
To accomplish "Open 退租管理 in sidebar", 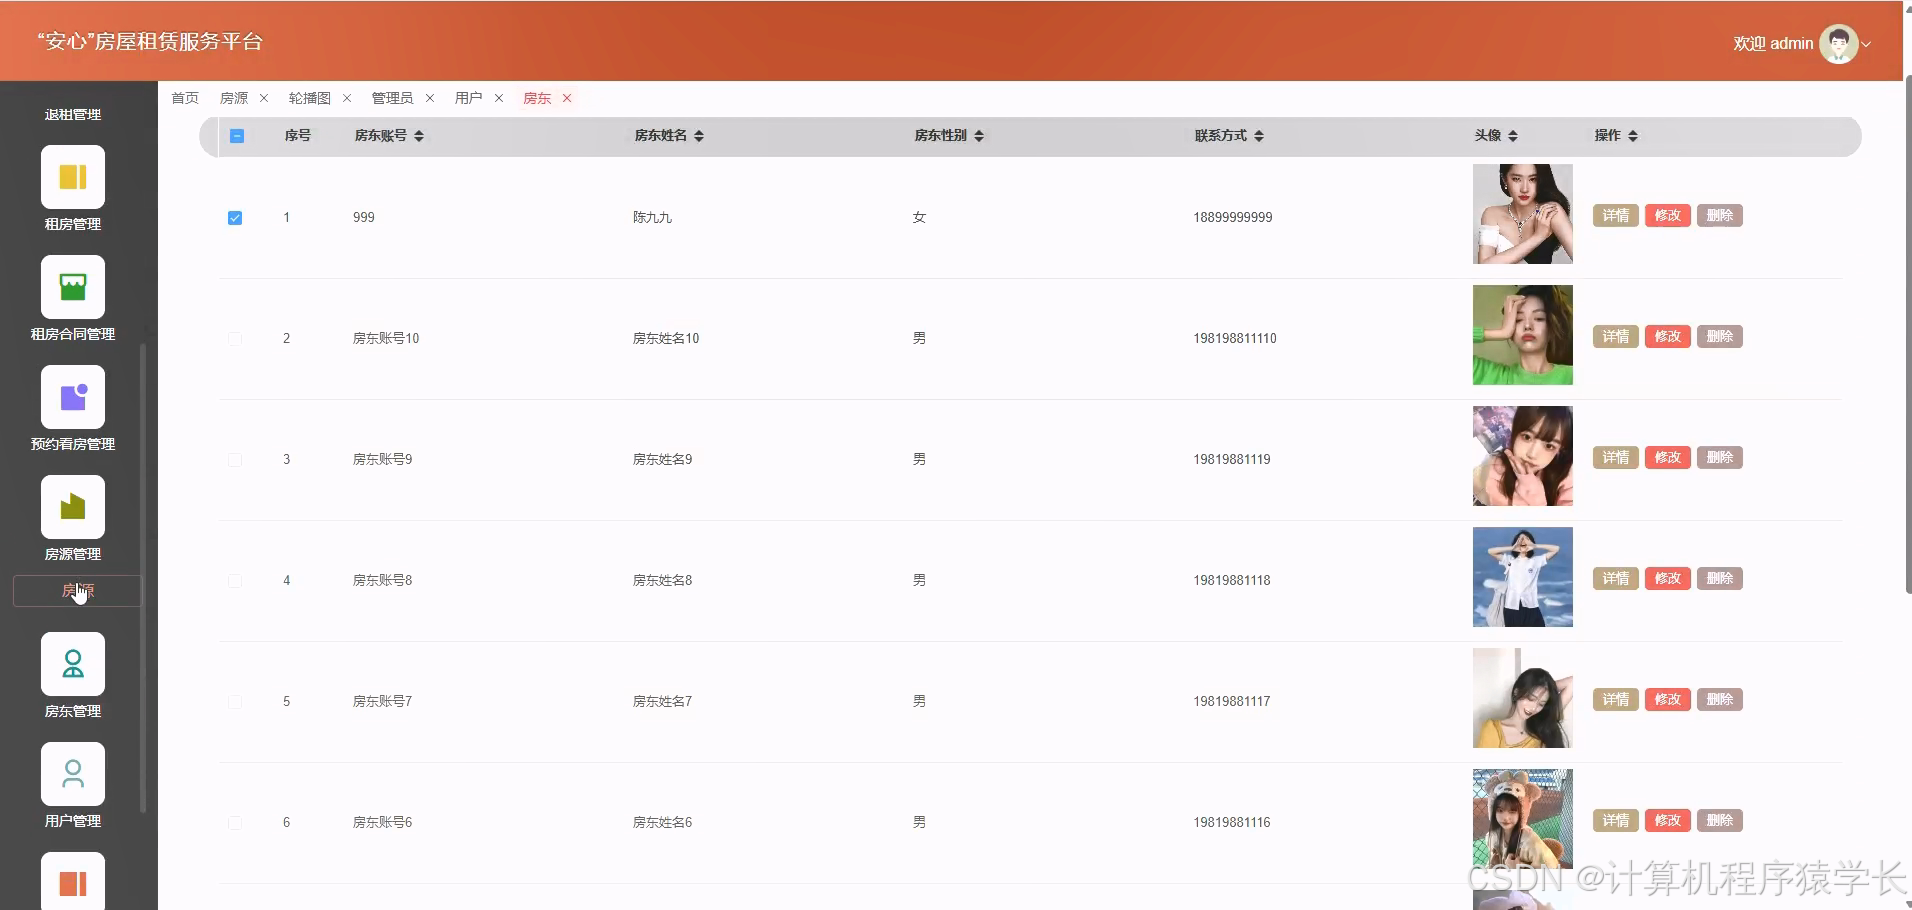I will click(73, 115).
